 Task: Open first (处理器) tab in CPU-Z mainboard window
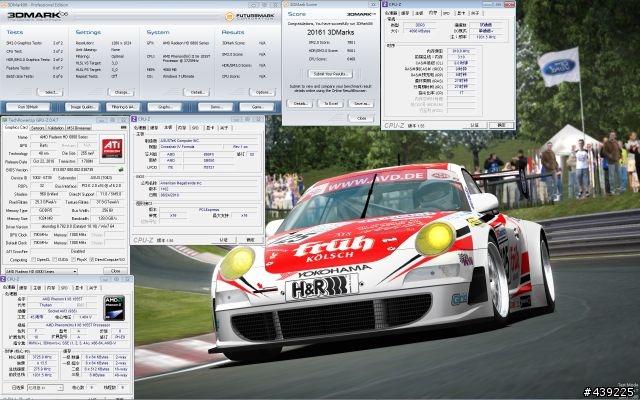pyautogui.click(x=140, y=128)
